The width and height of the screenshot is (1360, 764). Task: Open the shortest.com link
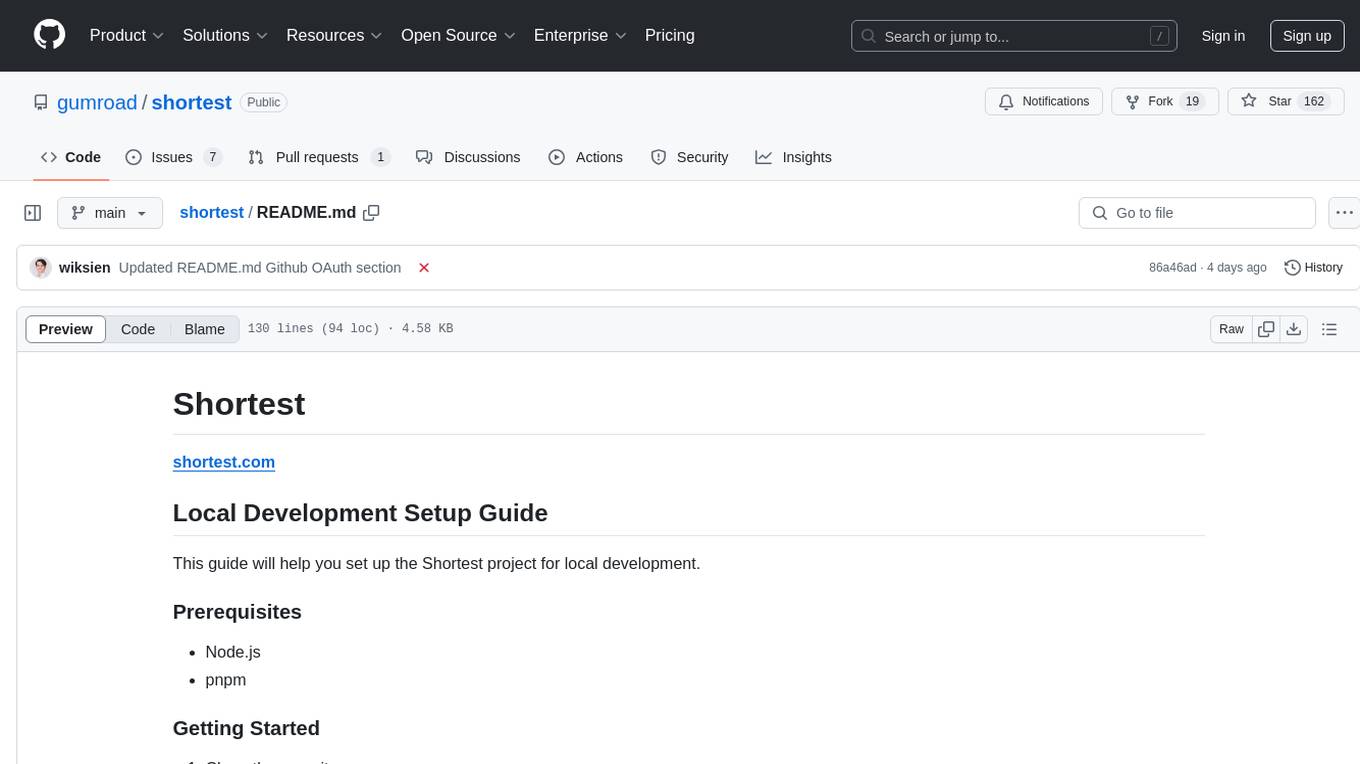pos(224,462)
